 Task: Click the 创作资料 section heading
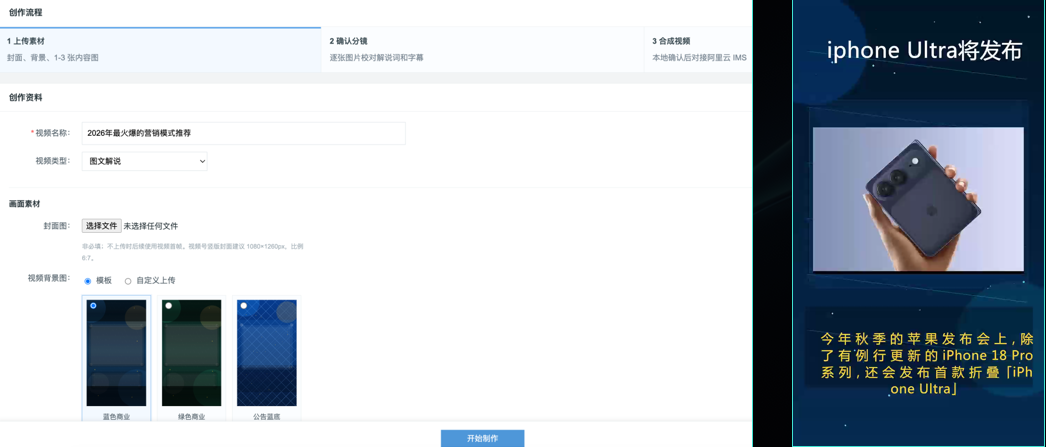coord(25,97)
